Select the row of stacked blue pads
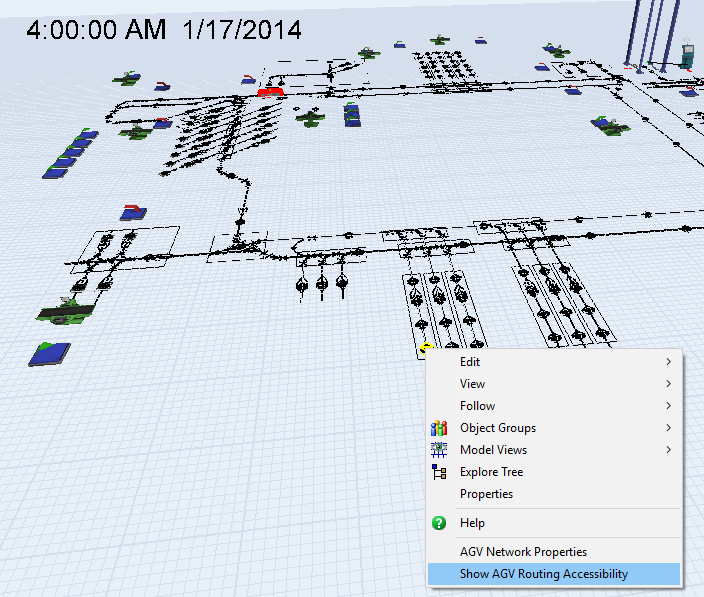Screen dimensions: 704x597 [x=72, y=152]
